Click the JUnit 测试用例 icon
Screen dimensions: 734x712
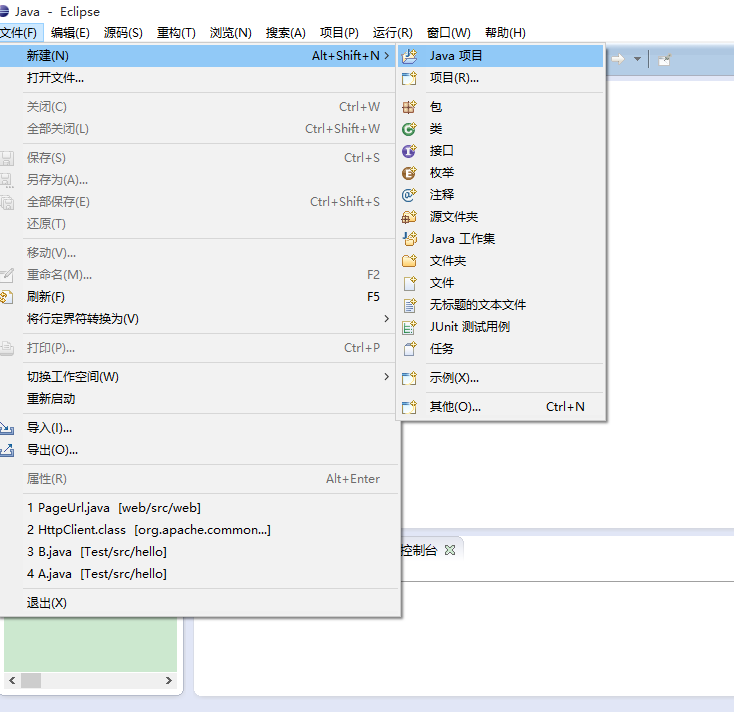click(409, 327)
